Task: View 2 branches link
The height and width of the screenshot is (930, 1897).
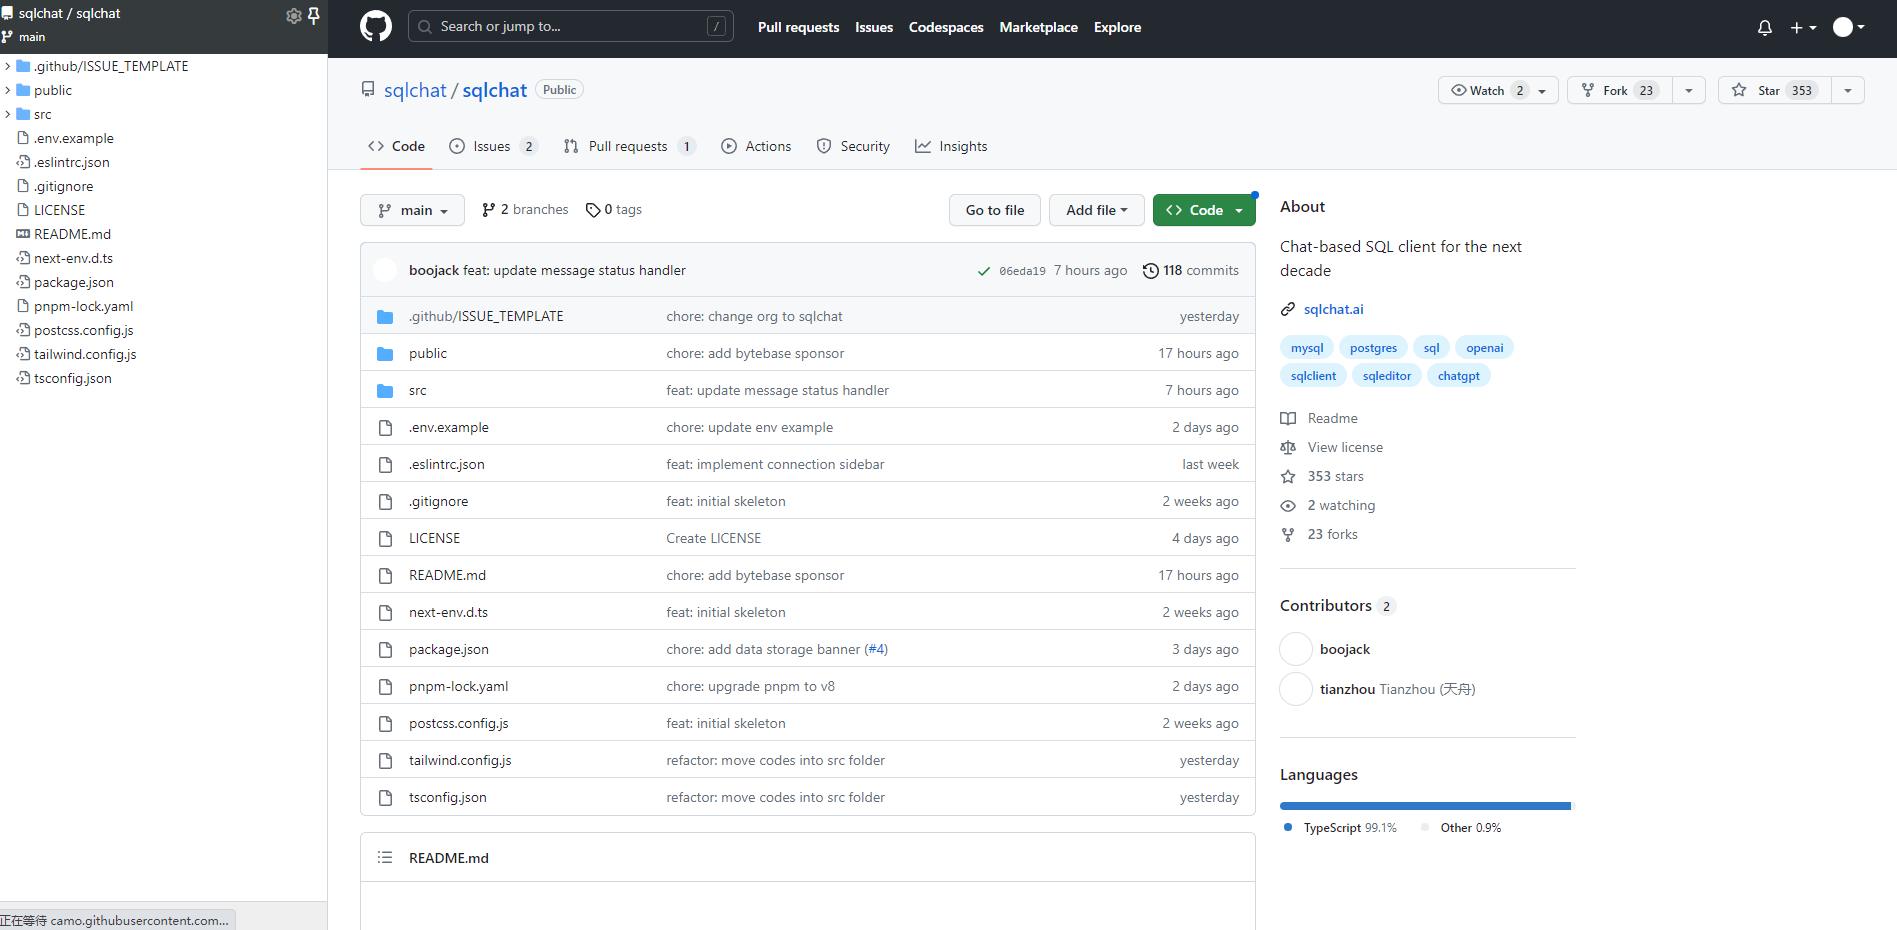Action: [525, 210]
